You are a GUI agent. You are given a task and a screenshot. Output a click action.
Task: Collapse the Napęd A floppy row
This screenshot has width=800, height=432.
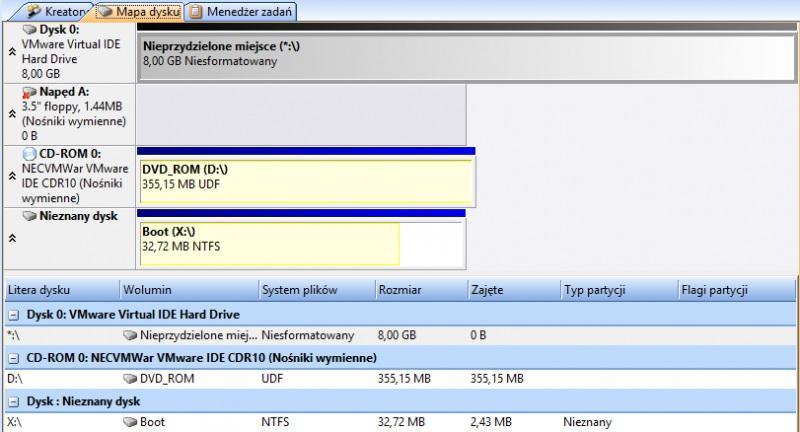point(12,114)
